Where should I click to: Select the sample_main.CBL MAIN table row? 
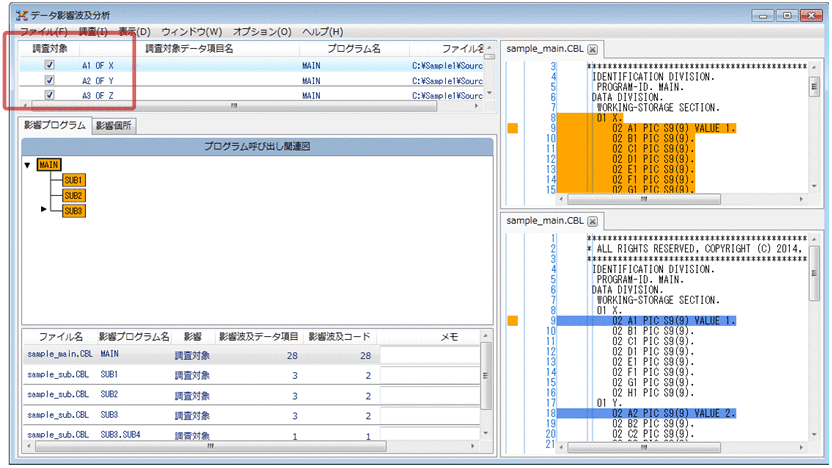(x=252, y=354)
